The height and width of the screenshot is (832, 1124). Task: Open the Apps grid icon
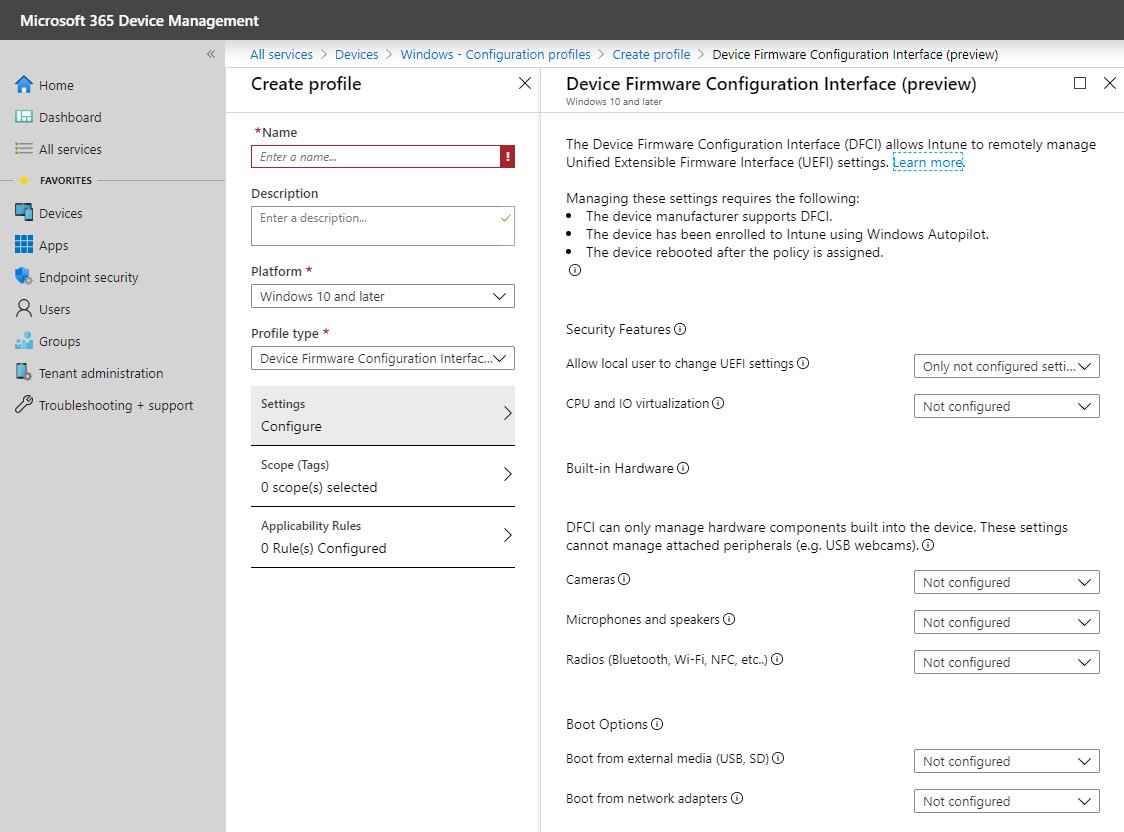24,244
